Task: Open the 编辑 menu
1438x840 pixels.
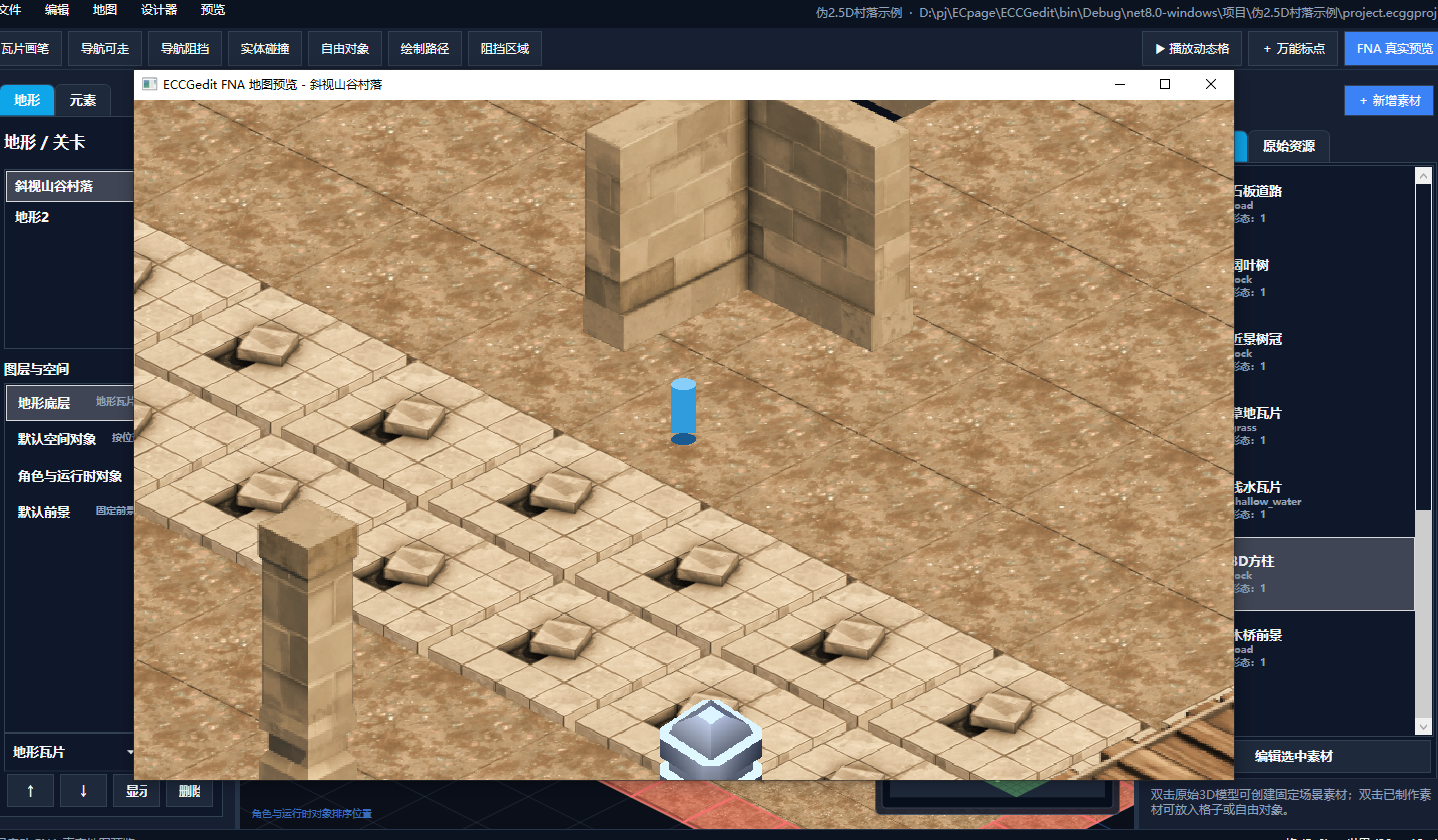Action: point(57,10)
